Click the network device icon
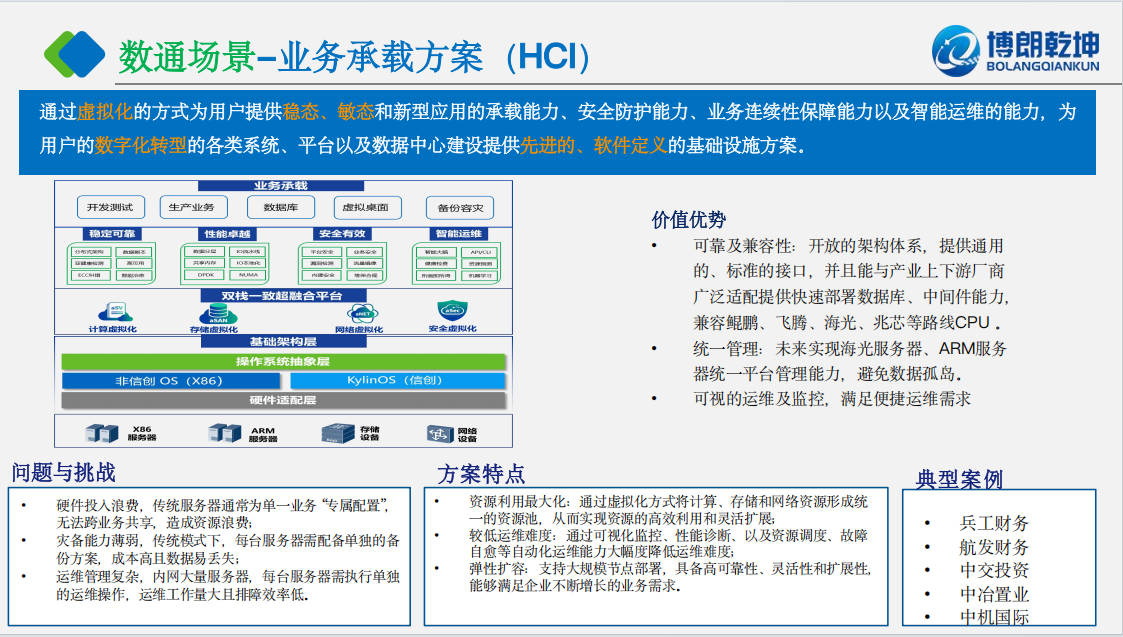The image size is (1123, 637). pyautogui.click(x=440, y=433)
